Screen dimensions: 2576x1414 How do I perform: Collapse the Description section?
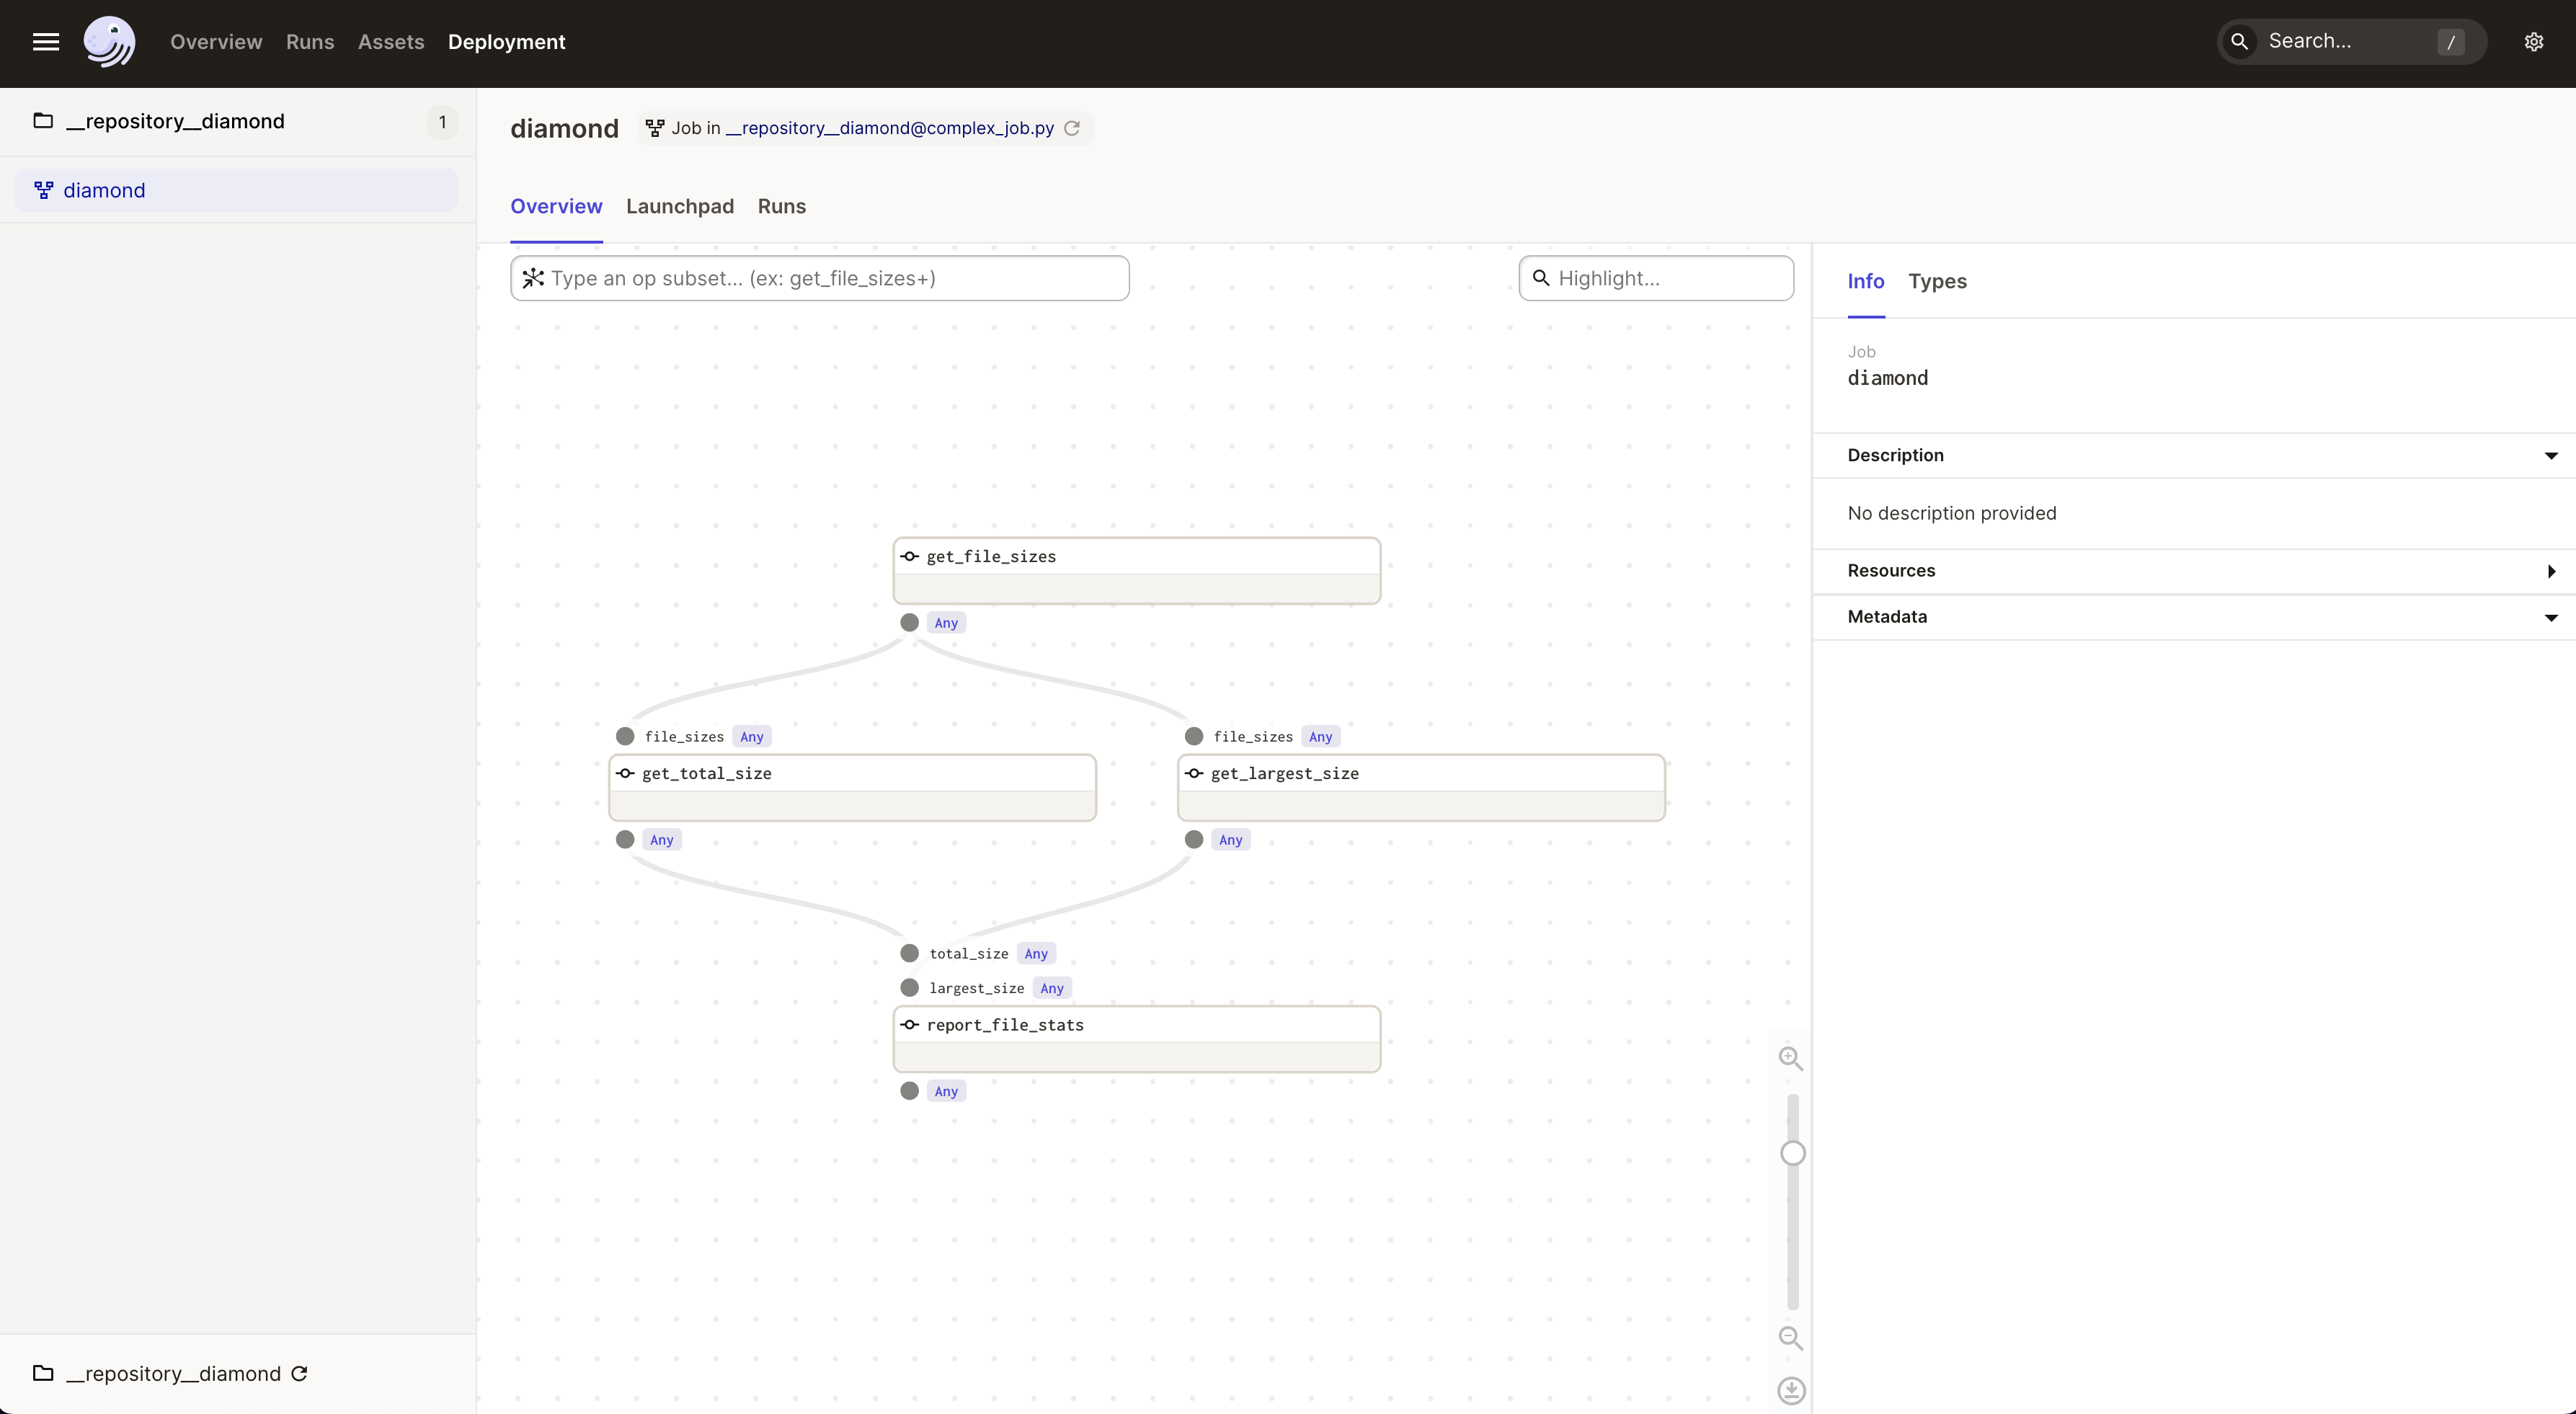click(2550, 456)
